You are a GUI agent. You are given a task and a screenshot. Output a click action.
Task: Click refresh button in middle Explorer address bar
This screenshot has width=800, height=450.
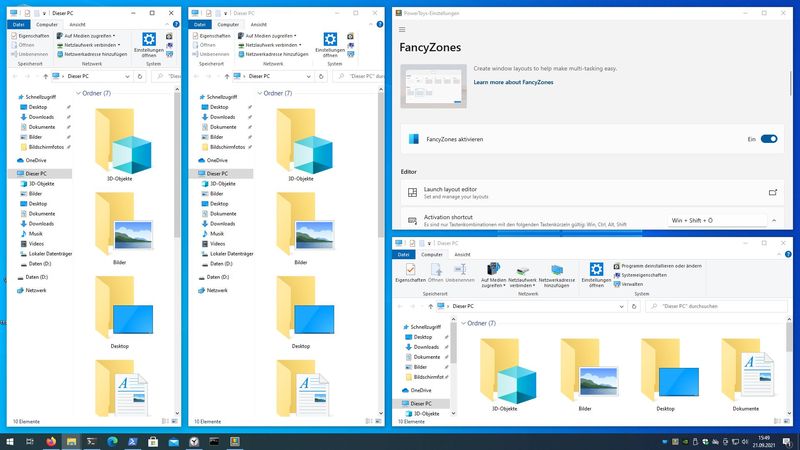(321, 77)
